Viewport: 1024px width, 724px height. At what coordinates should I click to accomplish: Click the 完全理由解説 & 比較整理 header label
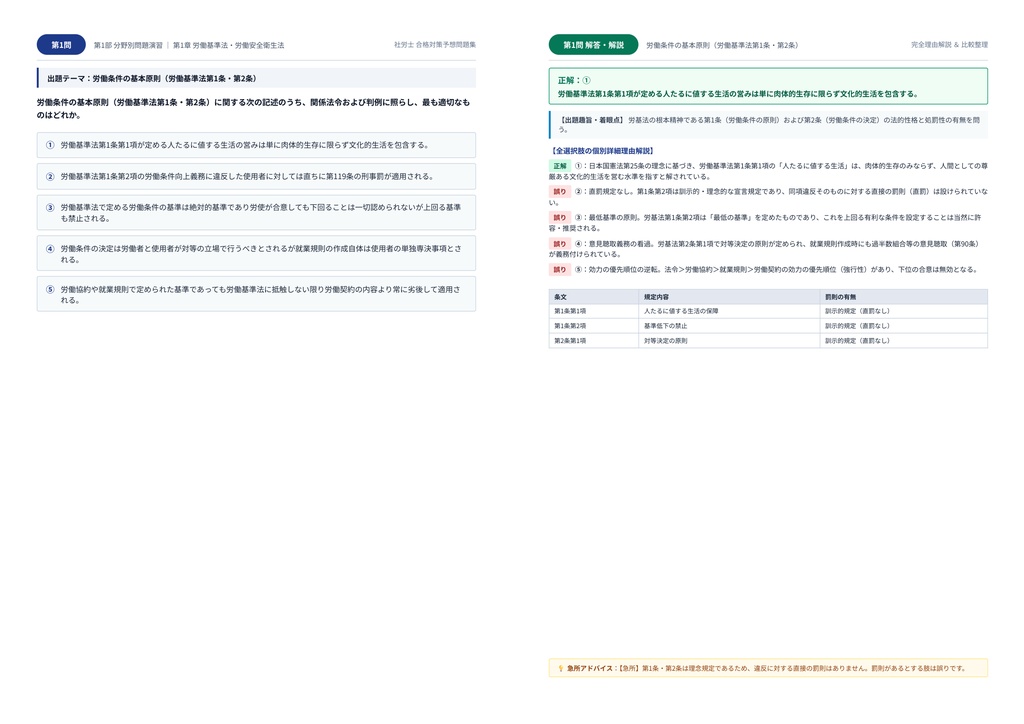pyautogui.click(x=949, y=44)
